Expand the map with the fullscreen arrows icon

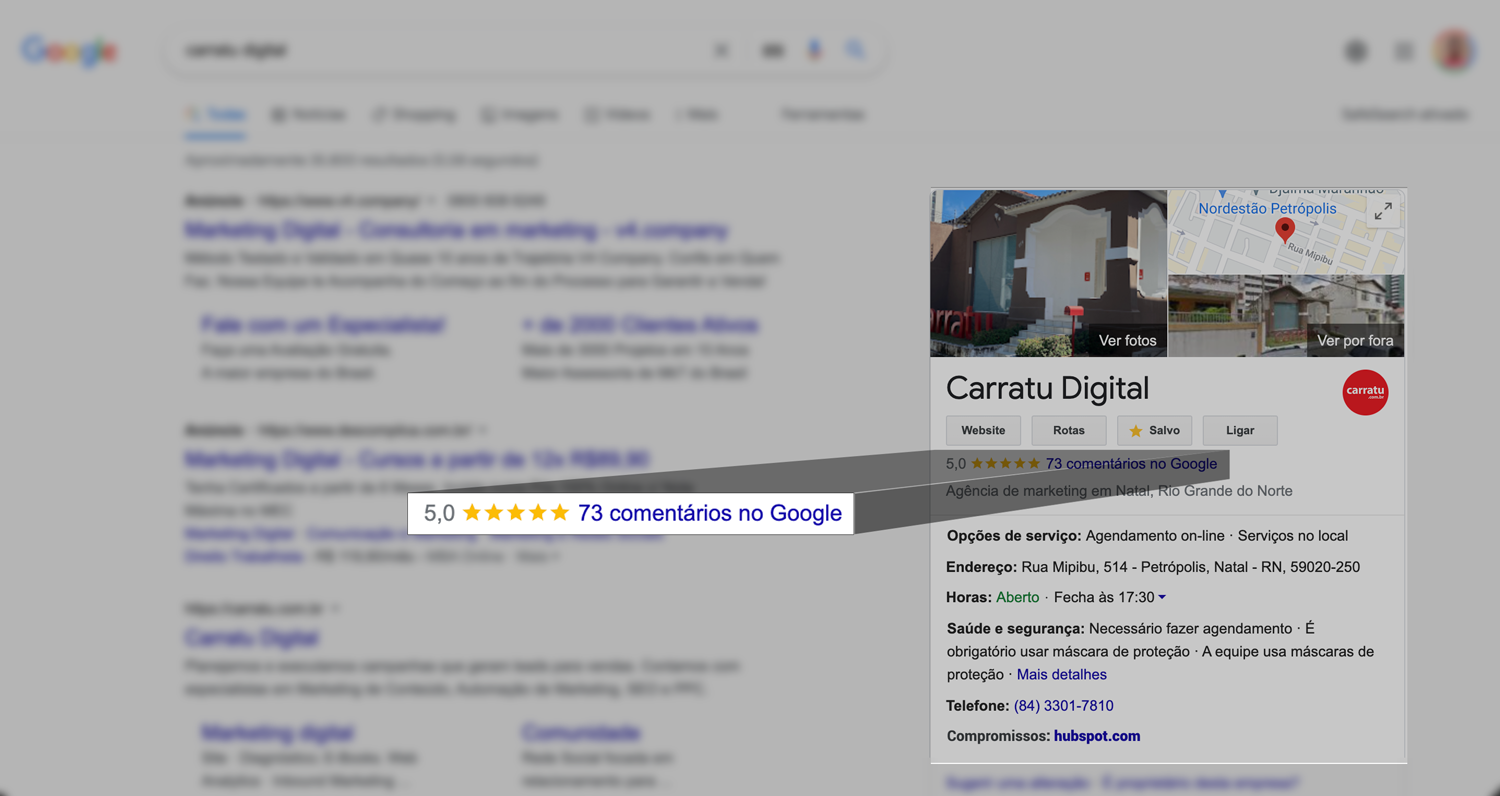[x=1383, y=211]
